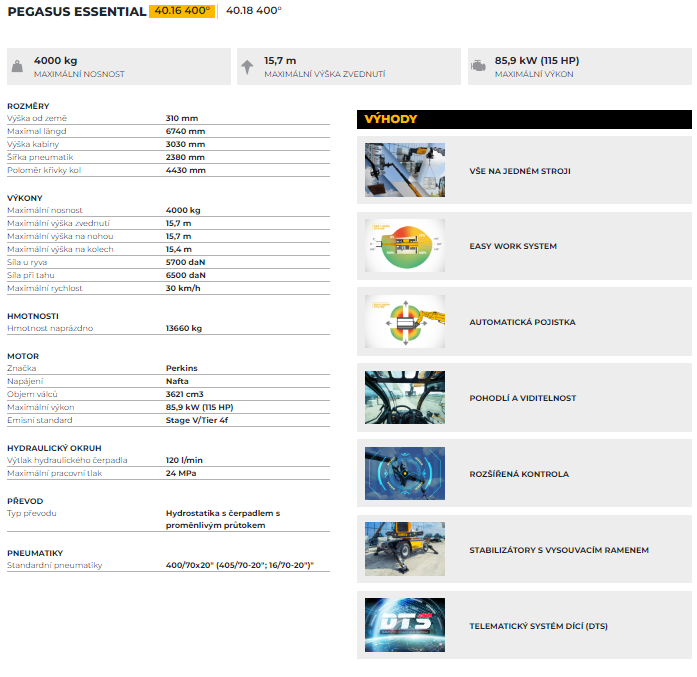Click TELEMATICKÝ SYSTÉM DÍCÍ (DTS) label

(538, 626)
